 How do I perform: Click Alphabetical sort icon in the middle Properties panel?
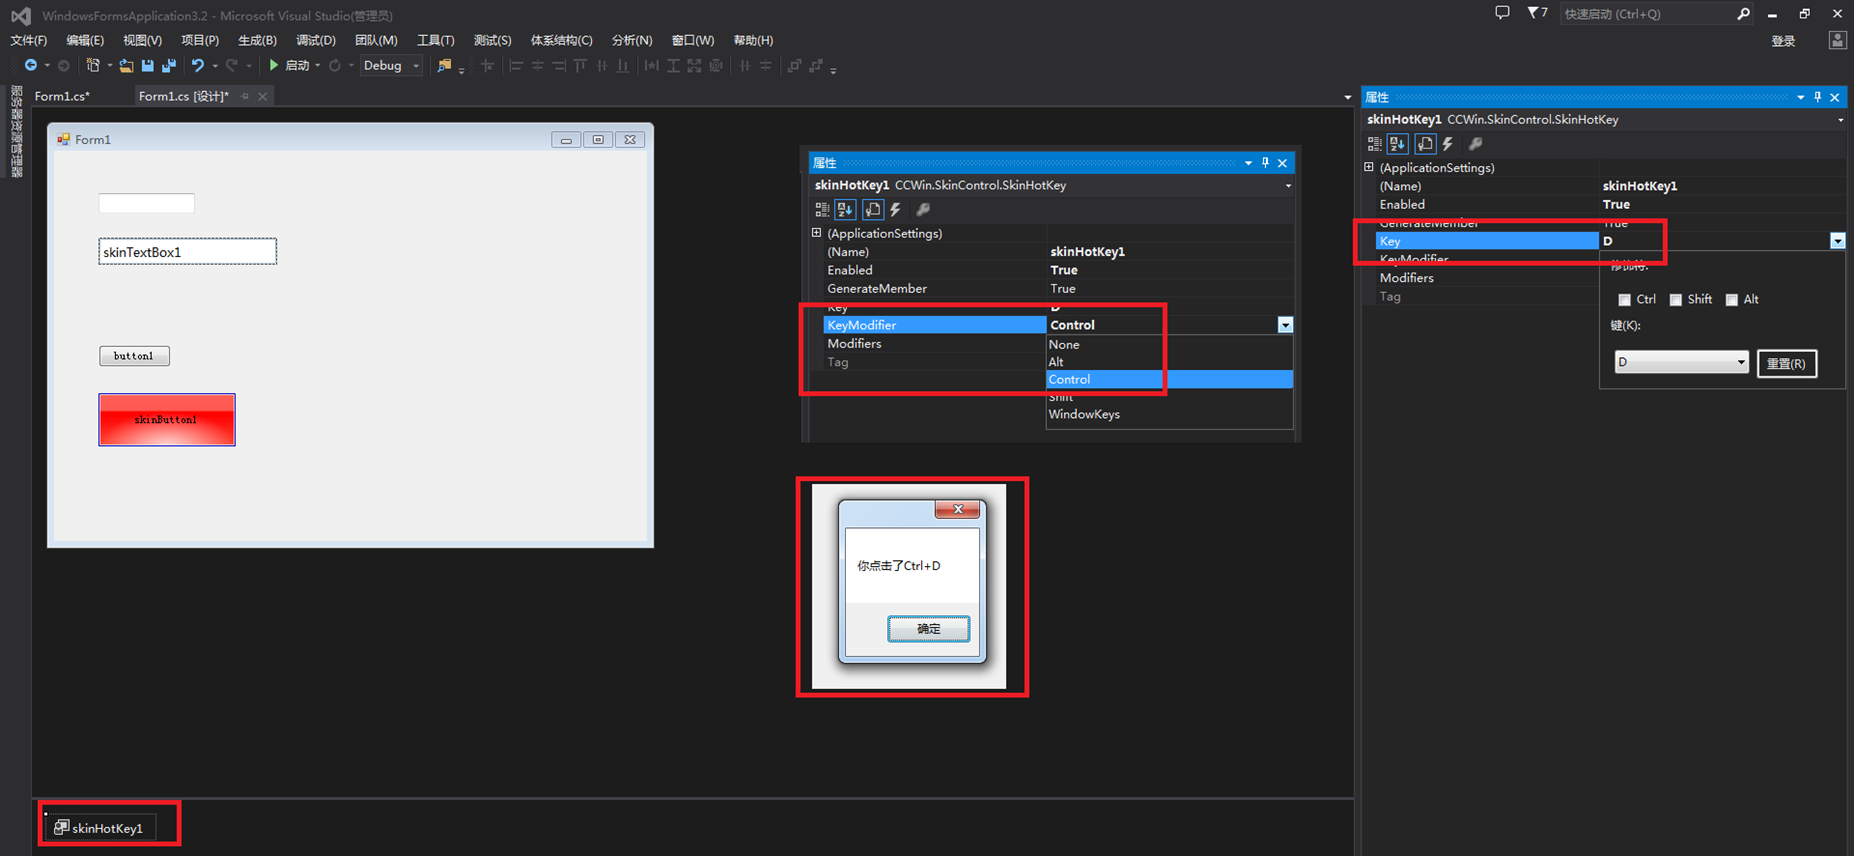coord(846,210)
